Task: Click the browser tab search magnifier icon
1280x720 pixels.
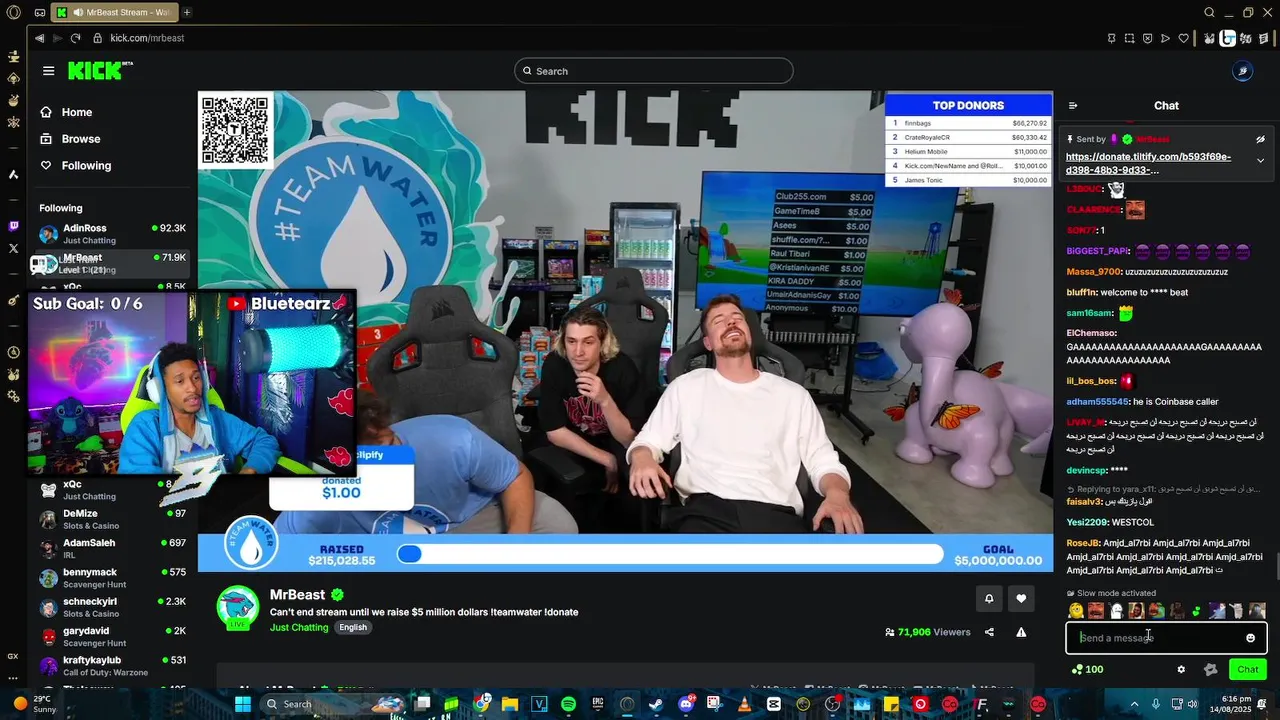Action: tap(1209, 12)
